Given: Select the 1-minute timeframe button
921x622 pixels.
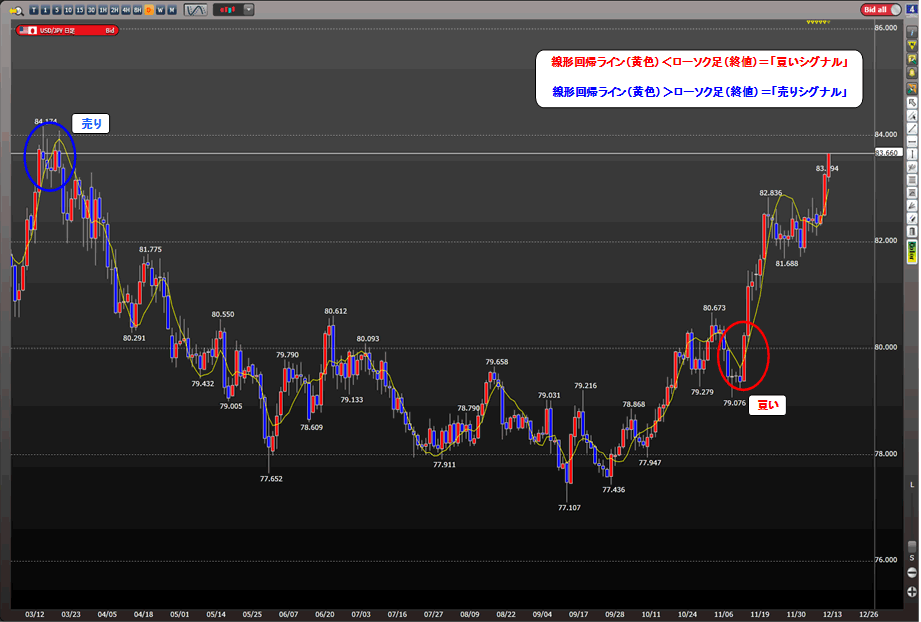Looking at the screenshot, I should tap(45, 10).
